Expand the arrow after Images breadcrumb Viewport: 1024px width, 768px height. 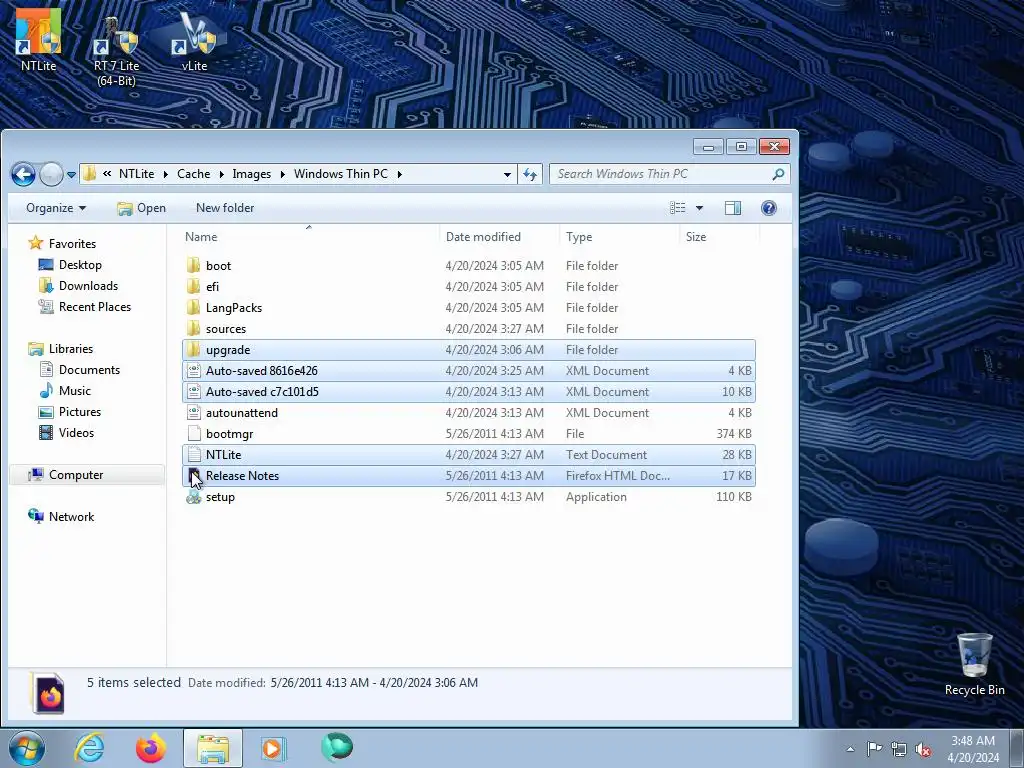pyautogui.click(x=282, y=174)
